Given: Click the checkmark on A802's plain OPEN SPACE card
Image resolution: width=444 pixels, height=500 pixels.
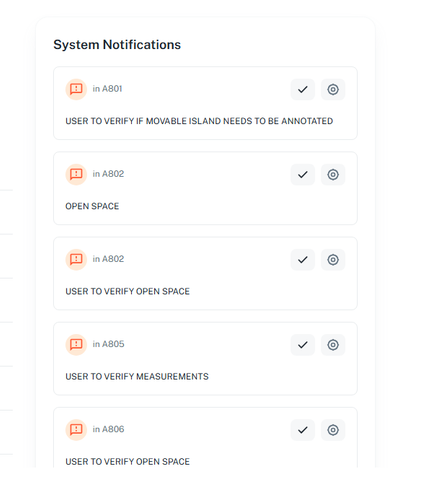Looking at the screenshot, I should pyautogui.click(x=303, y=174).
